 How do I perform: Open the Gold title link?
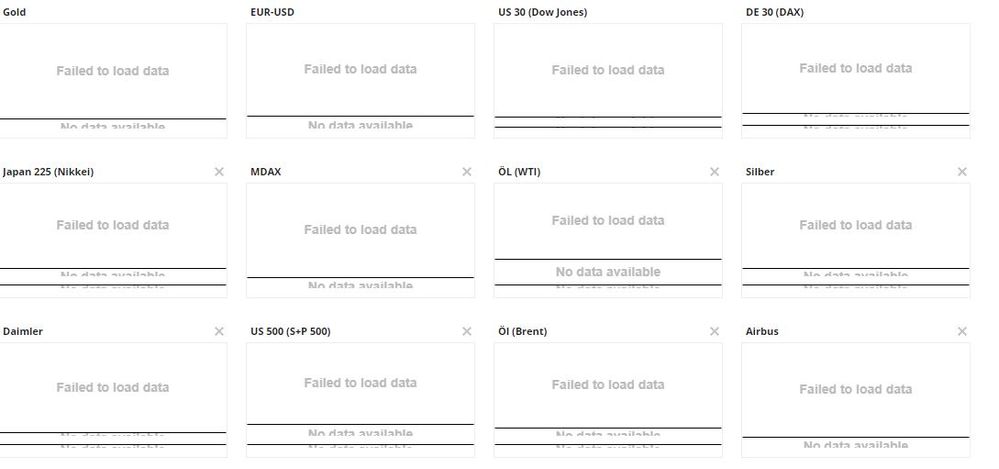[x=14, y=12]
